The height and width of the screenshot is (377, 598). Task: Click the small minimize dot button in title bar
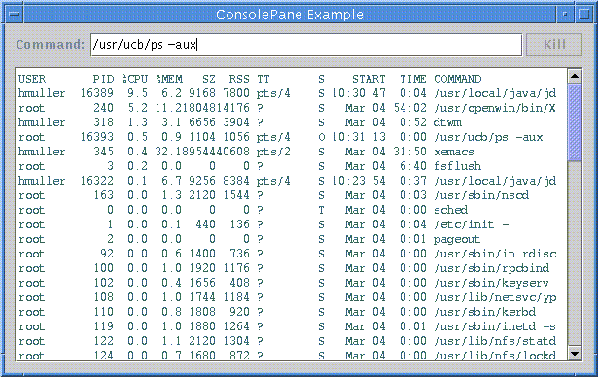[x=565, y=14]
